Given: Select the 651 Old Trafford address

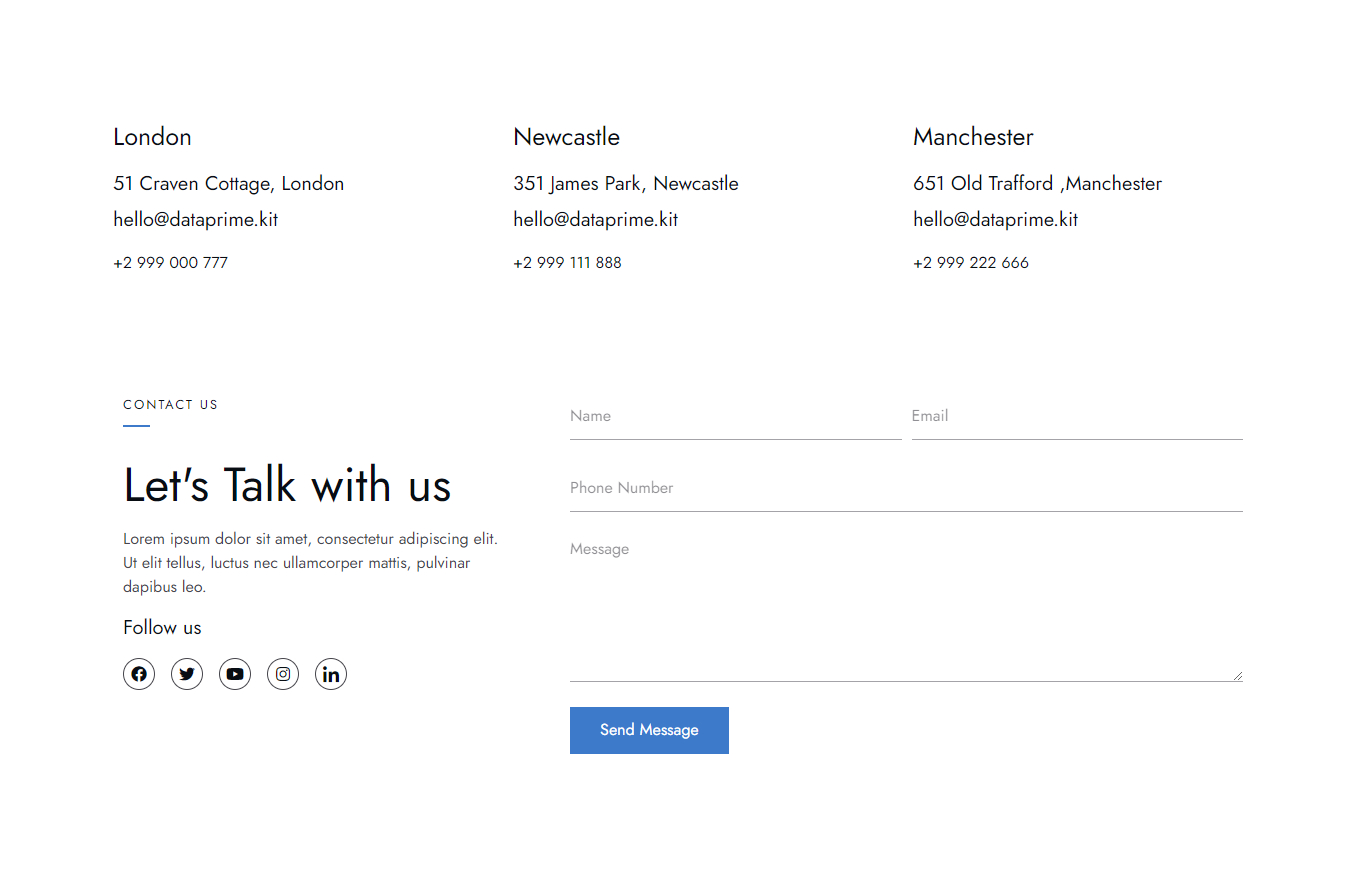Looking at the screenshot, I should 1037,184.
